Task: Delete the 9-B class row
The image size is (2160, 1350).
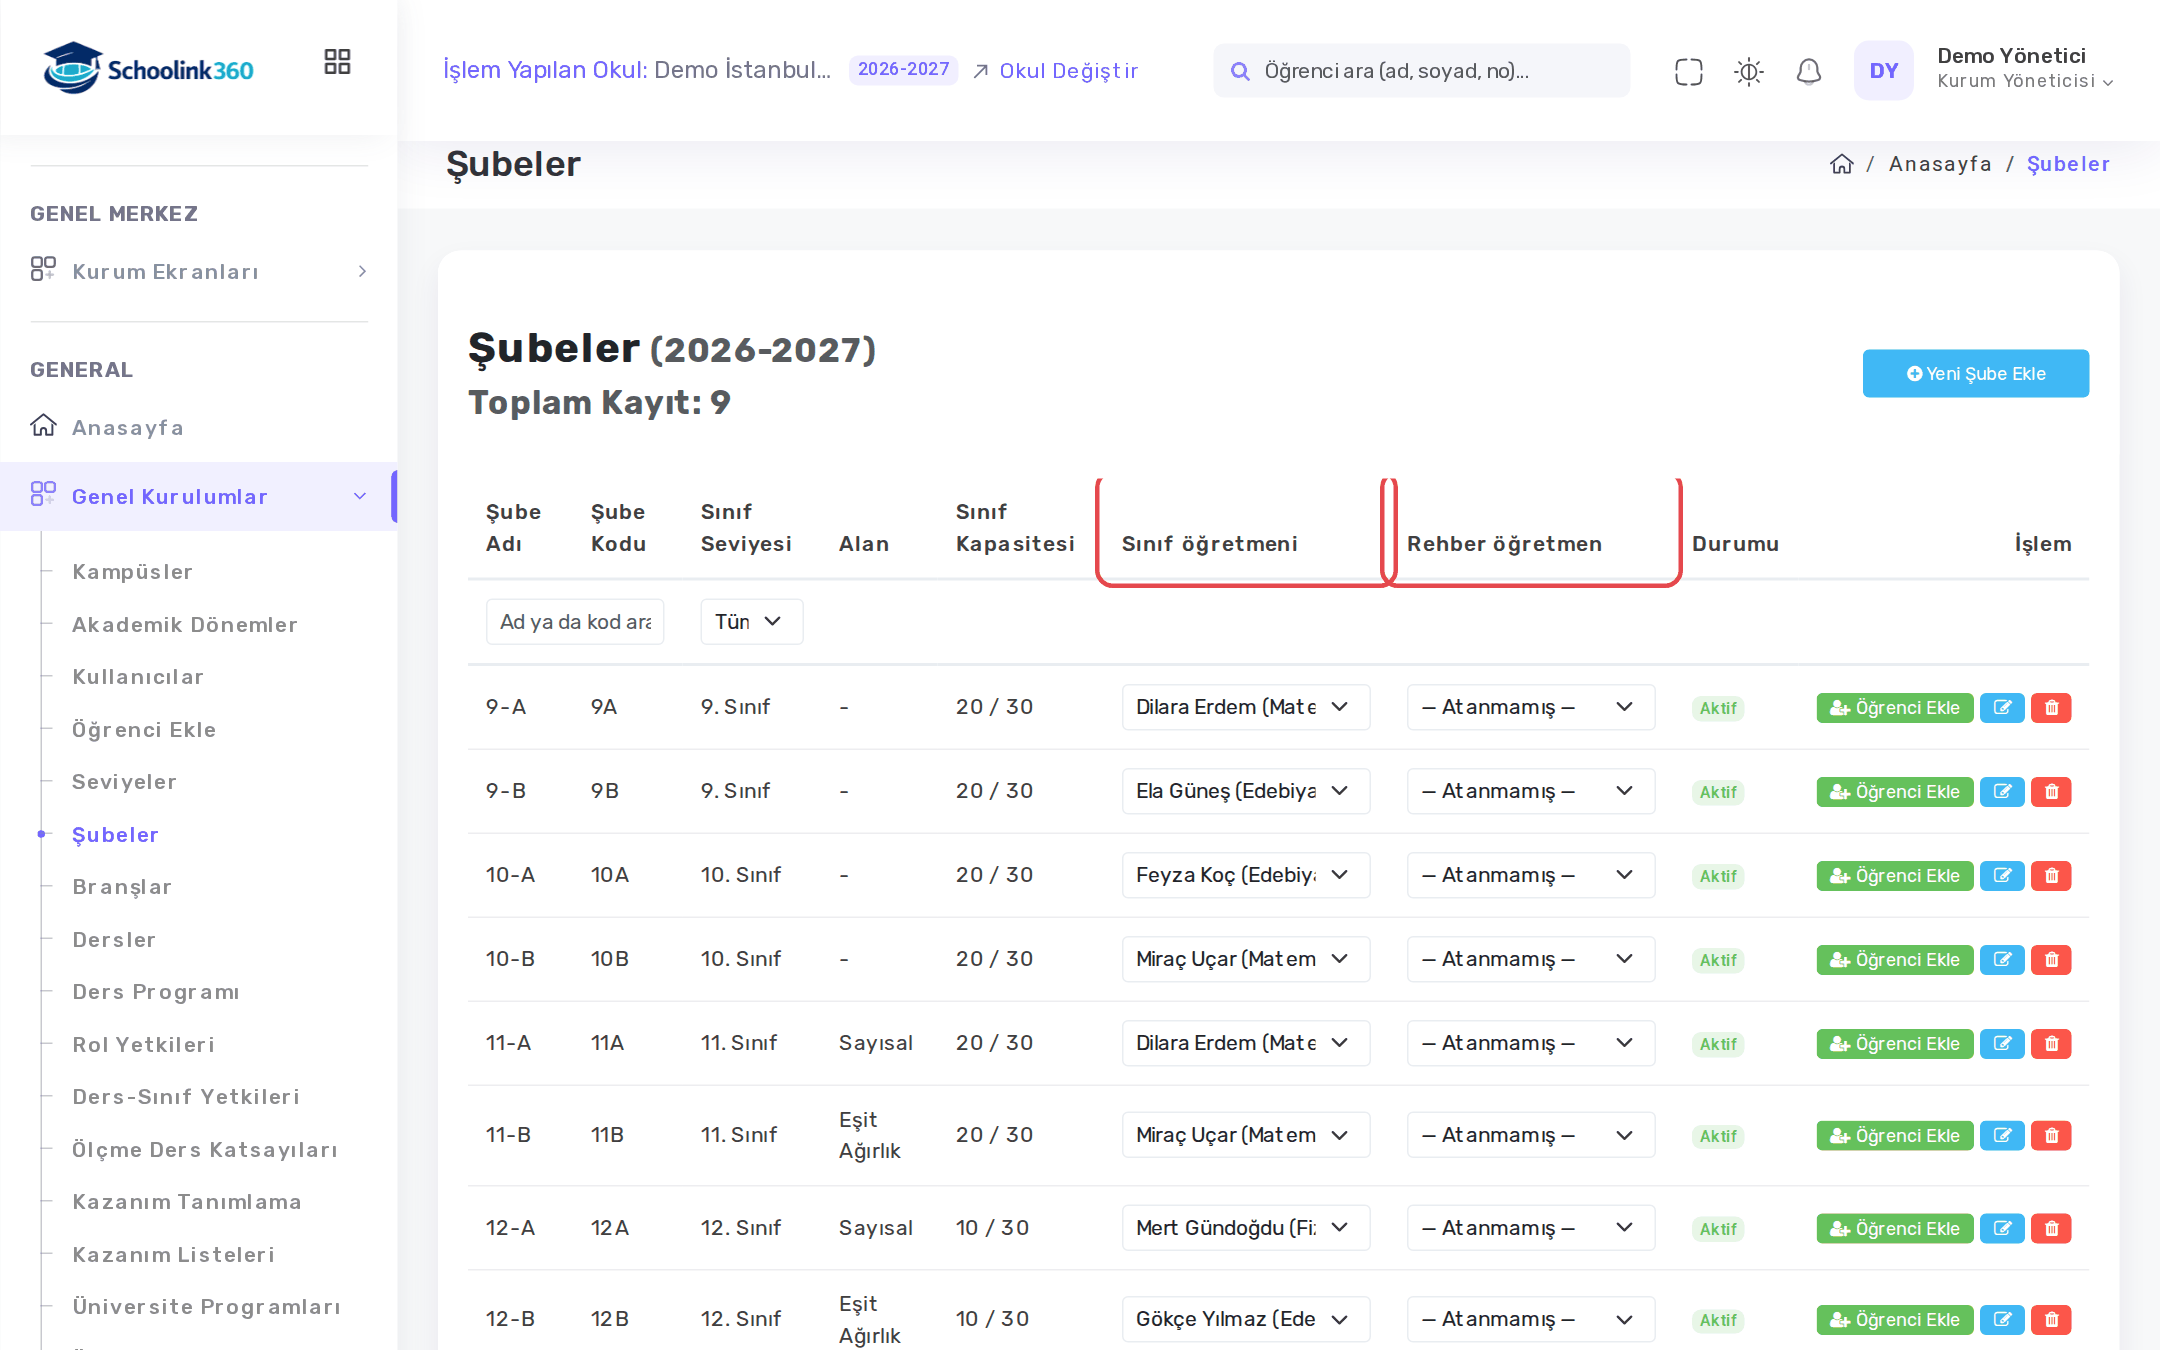Action: click(2051, 792)
